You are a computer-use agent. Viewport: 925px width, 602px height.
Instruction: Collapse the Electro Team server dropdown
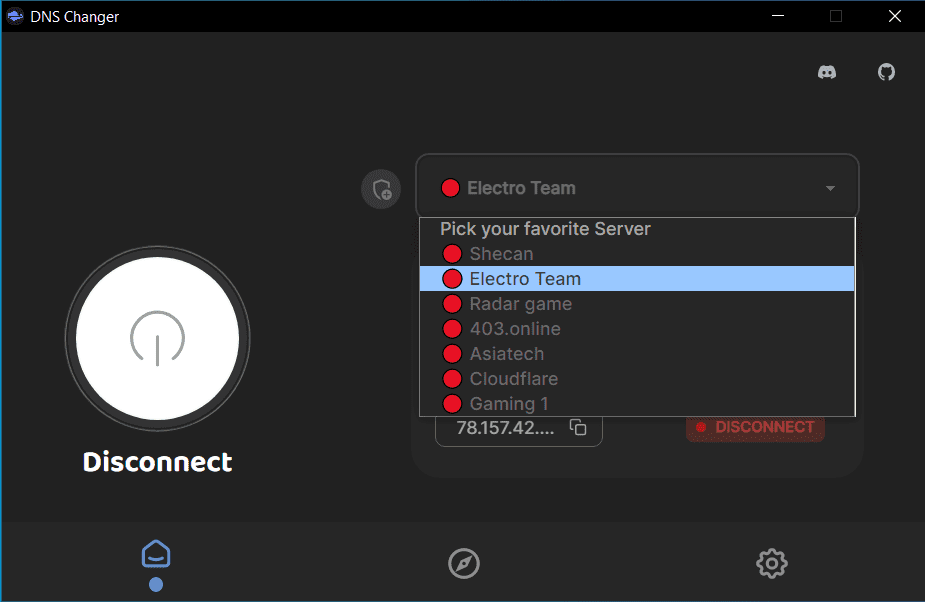[x=637, y=187]
